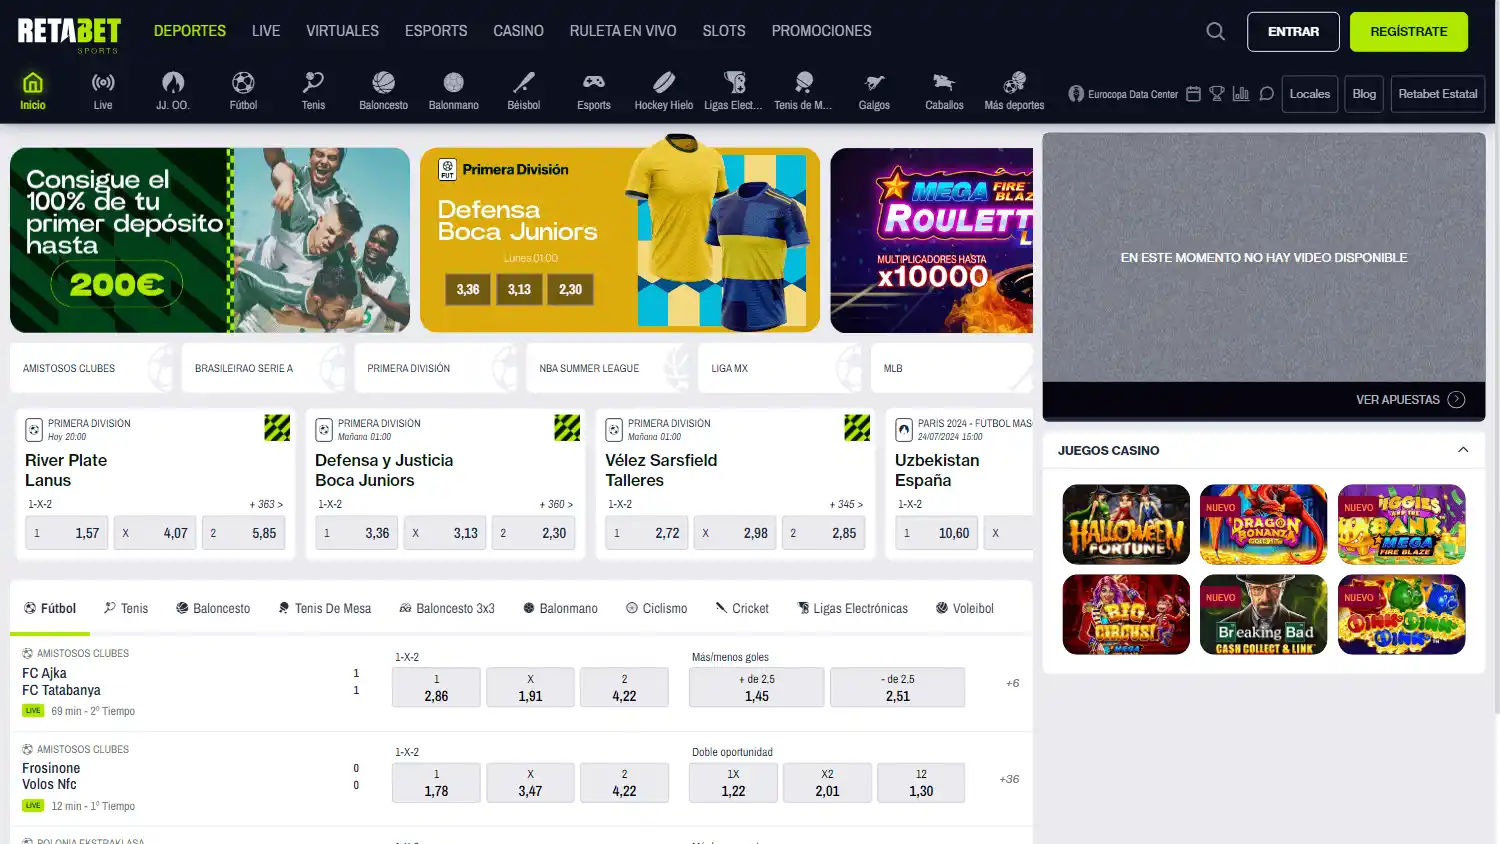Expand +363 markets for River Plate
The image size is (1500, 844).
point(266,504)
